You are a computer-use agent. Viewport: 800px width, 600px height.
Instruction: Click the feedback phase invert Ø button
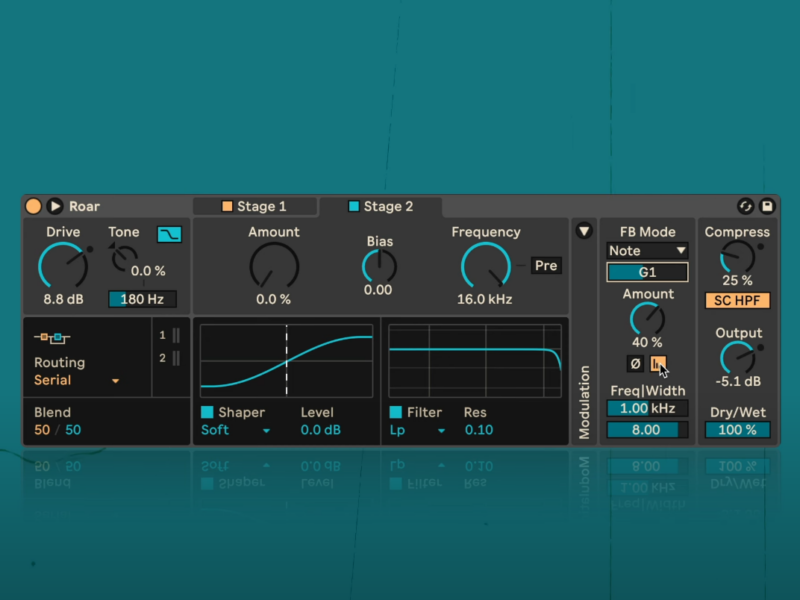click(635, 364)
